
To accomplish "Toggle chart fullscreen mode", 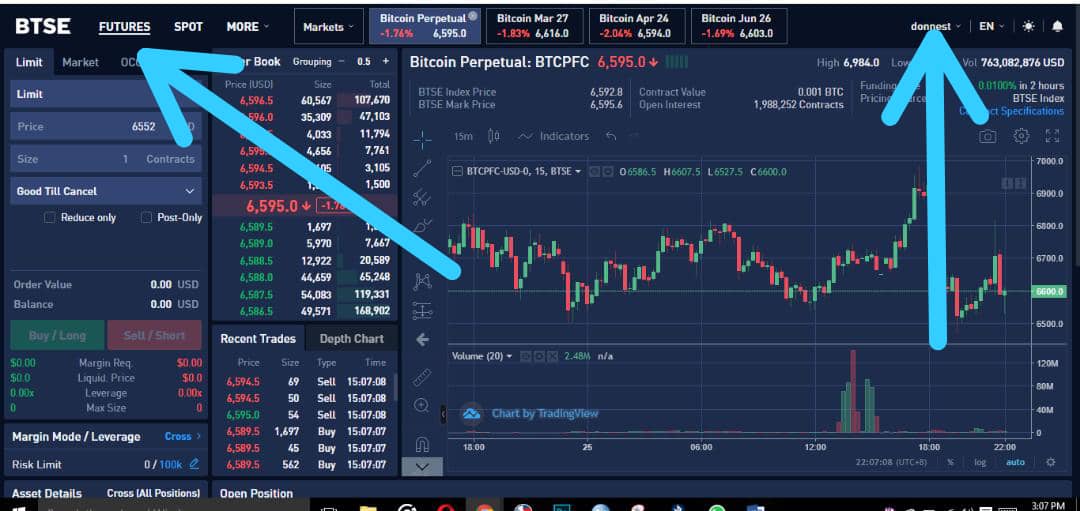I will 1052,136.
